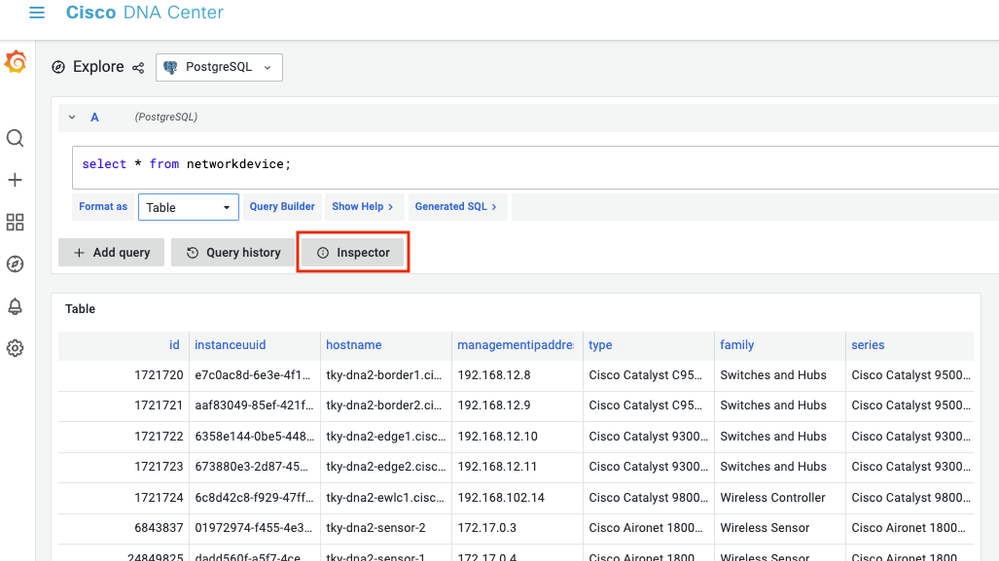Open the configuration gear icon
This screenshot has height=561, width=999.
(15, 348)
